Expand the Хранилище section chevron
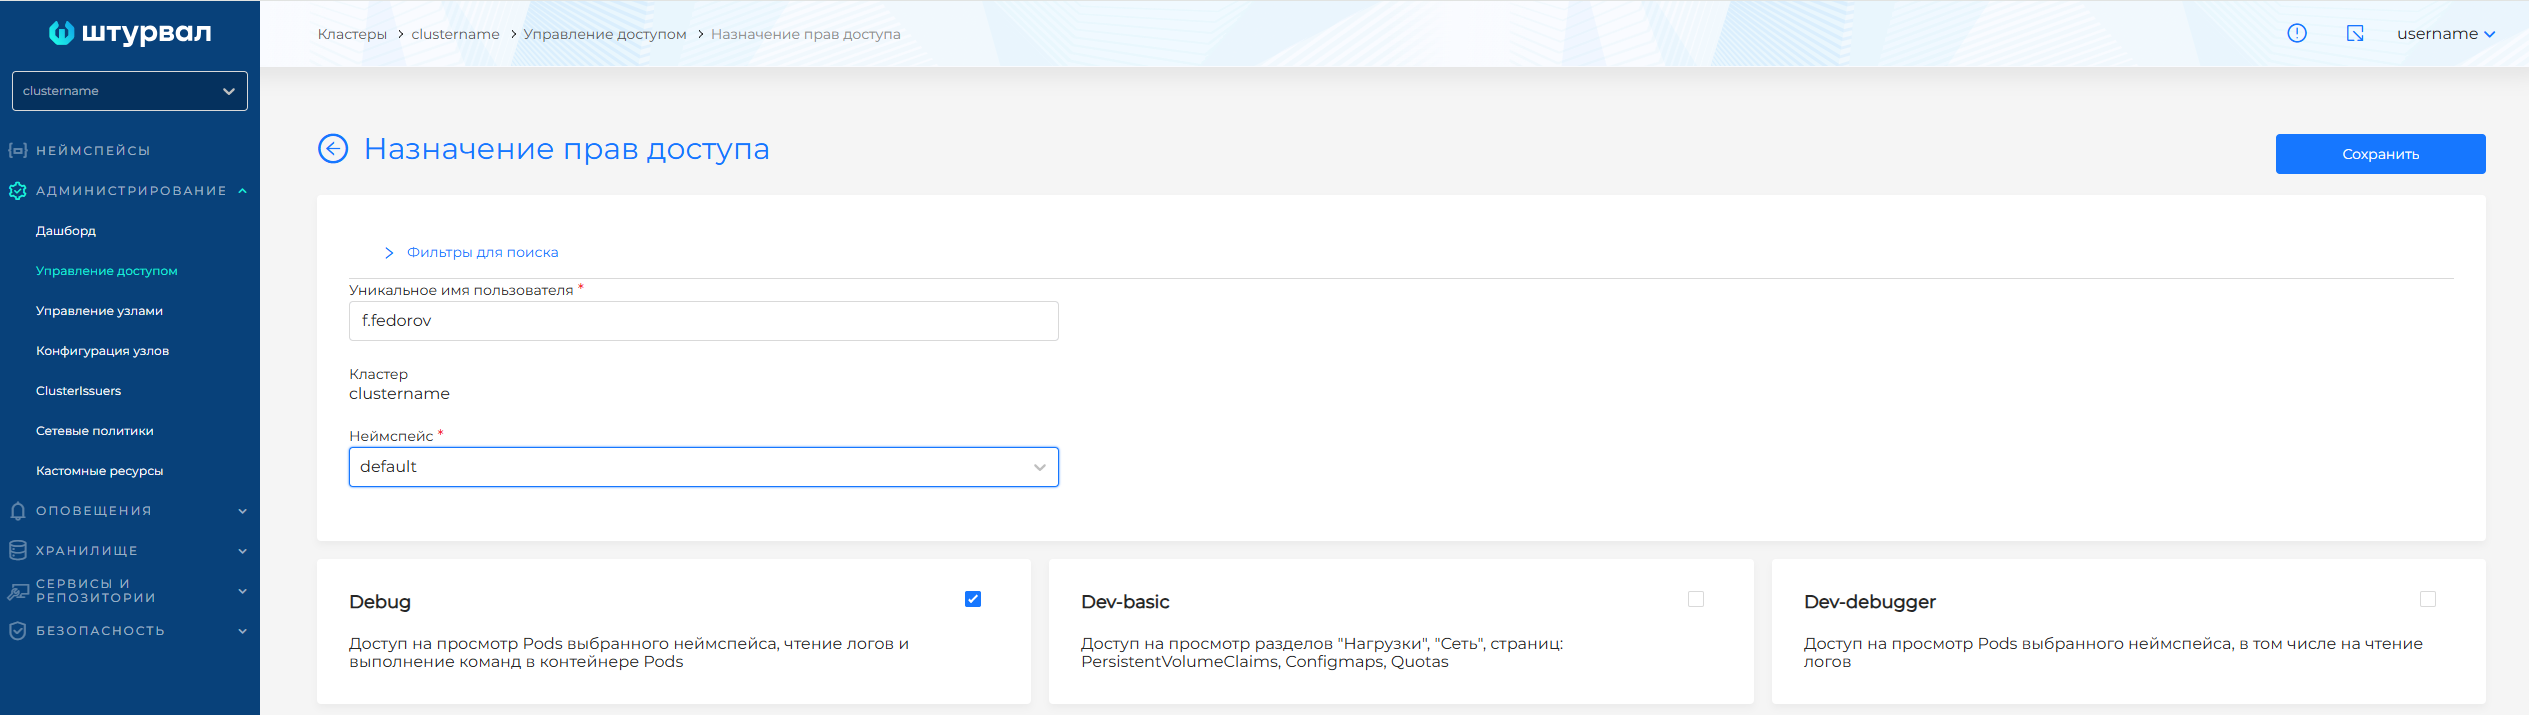 (x=243, y=550)
